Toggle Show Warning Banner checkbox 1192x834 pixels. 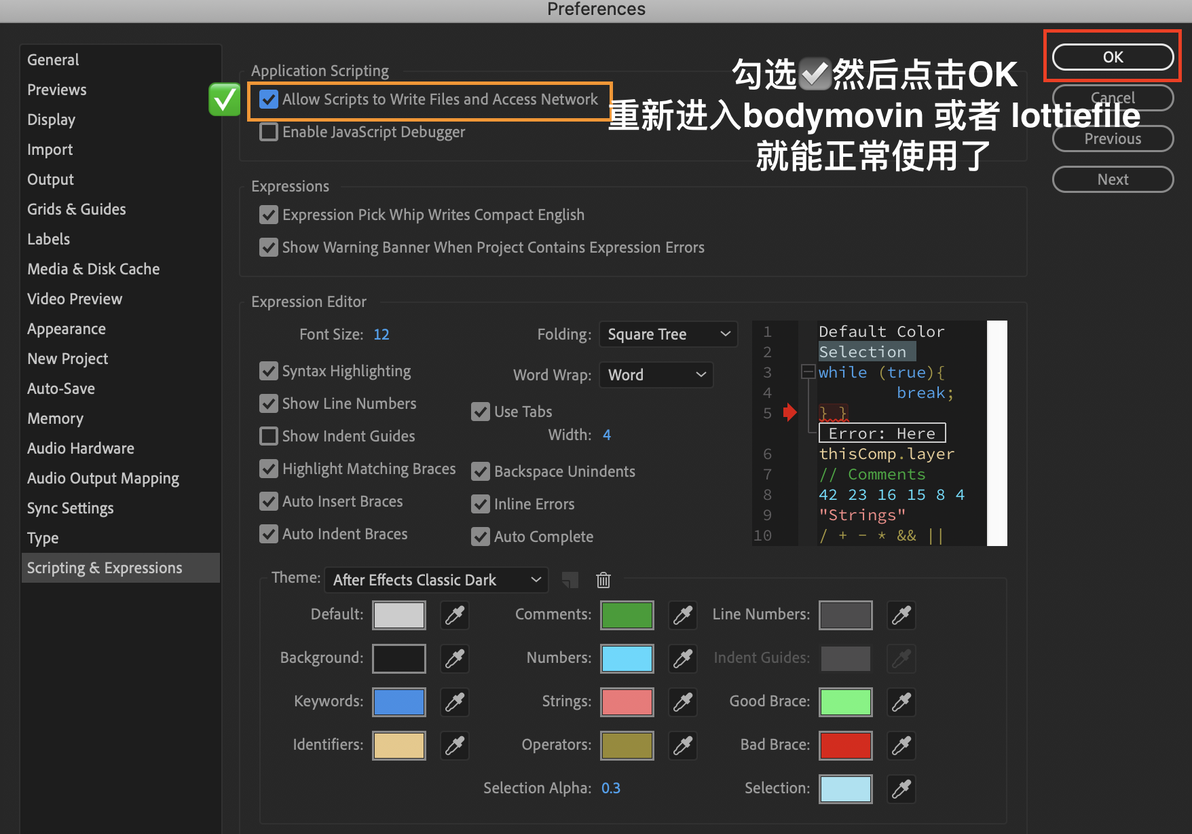point(268,247)
